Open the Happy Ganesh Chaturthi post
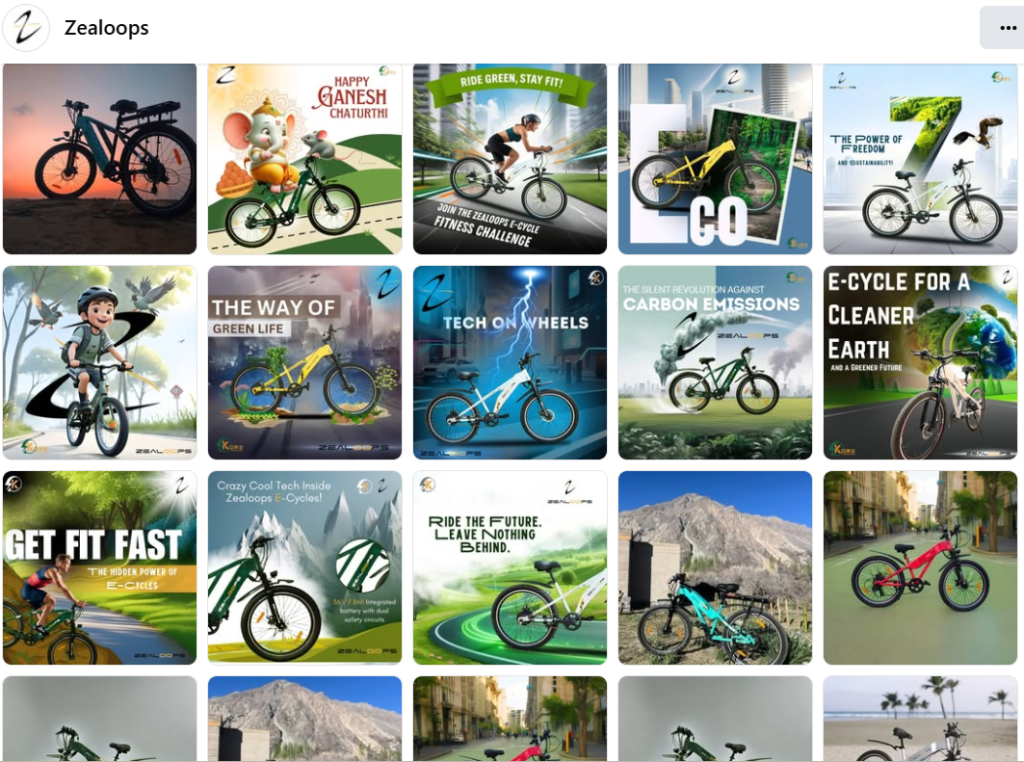The width and height of the screenshot is (1024, 762). coord(305,159)
